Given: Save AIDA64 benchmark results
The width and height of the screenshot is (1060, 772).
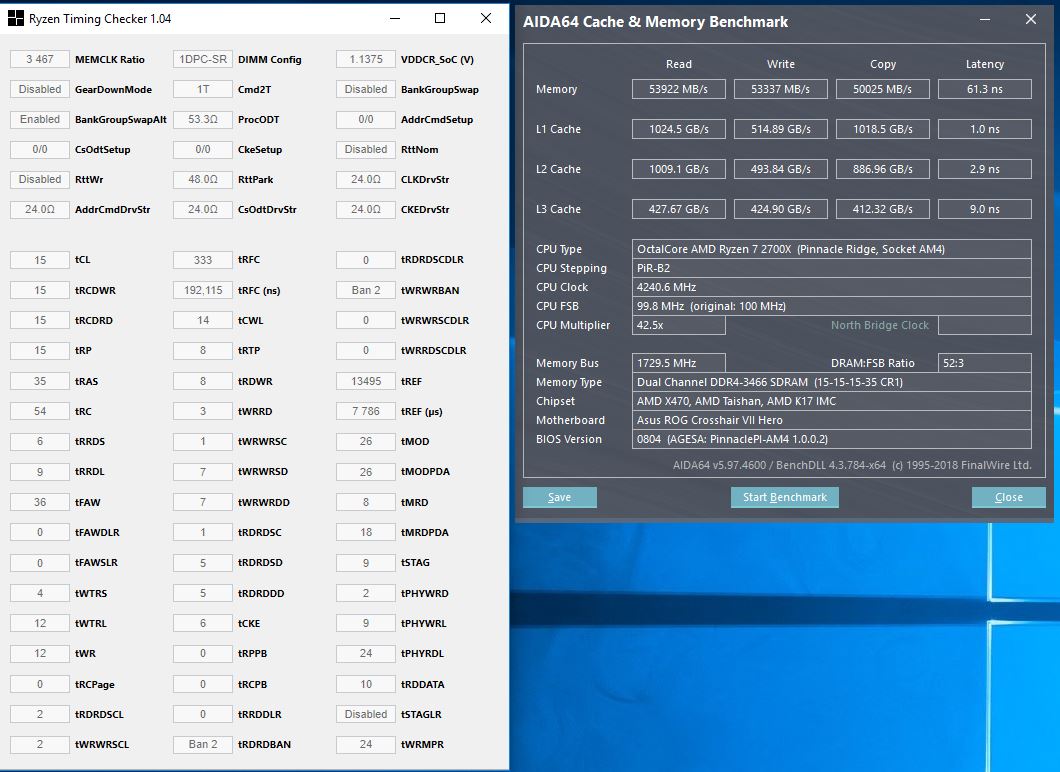Looking at the screenshot, I should (x=560, y=498).
